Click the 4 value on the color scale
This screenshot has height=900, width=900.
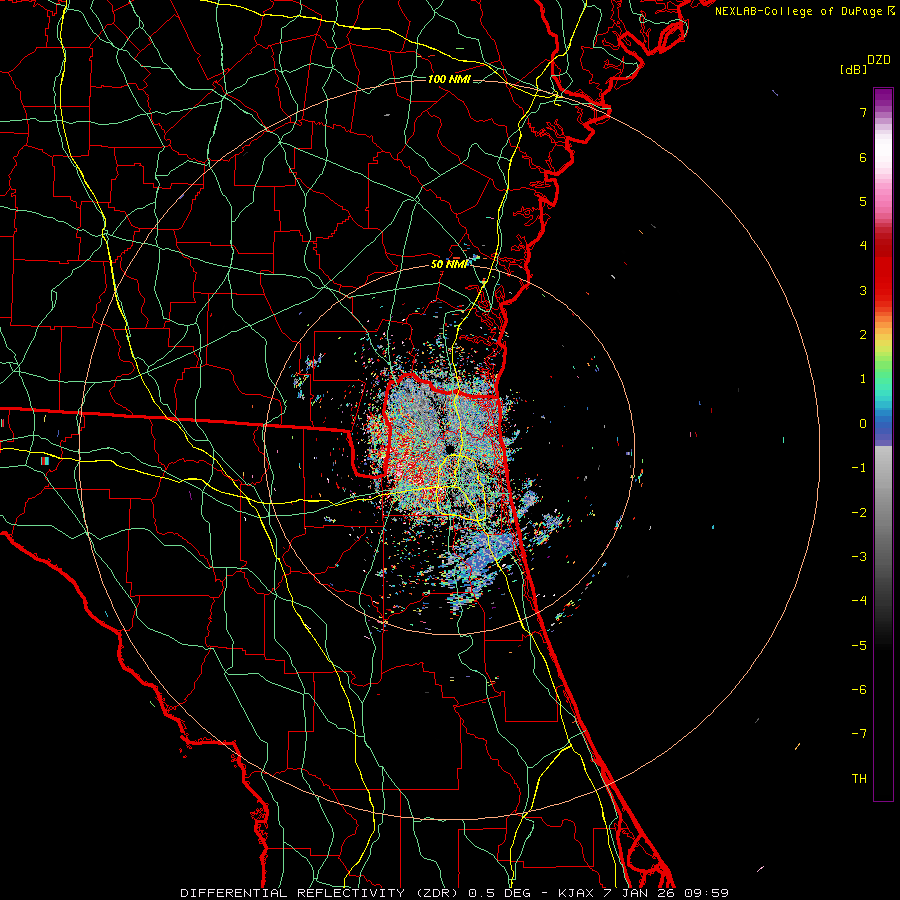click(x=863, y=246)
